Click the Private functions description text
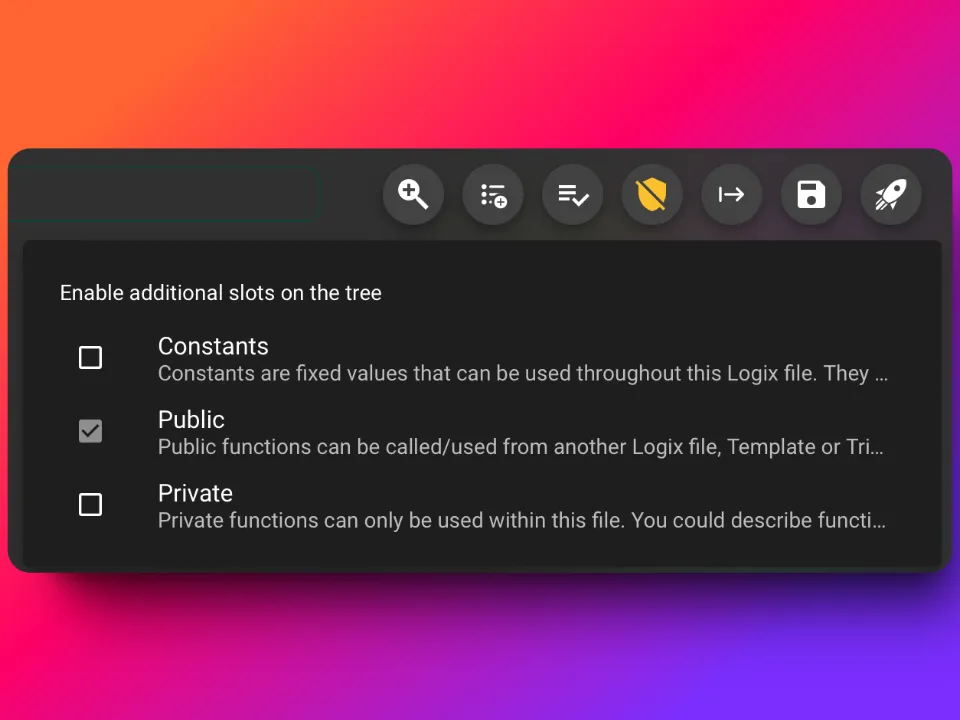This screenshot has height=720, width=960. (x=522, y=520)
